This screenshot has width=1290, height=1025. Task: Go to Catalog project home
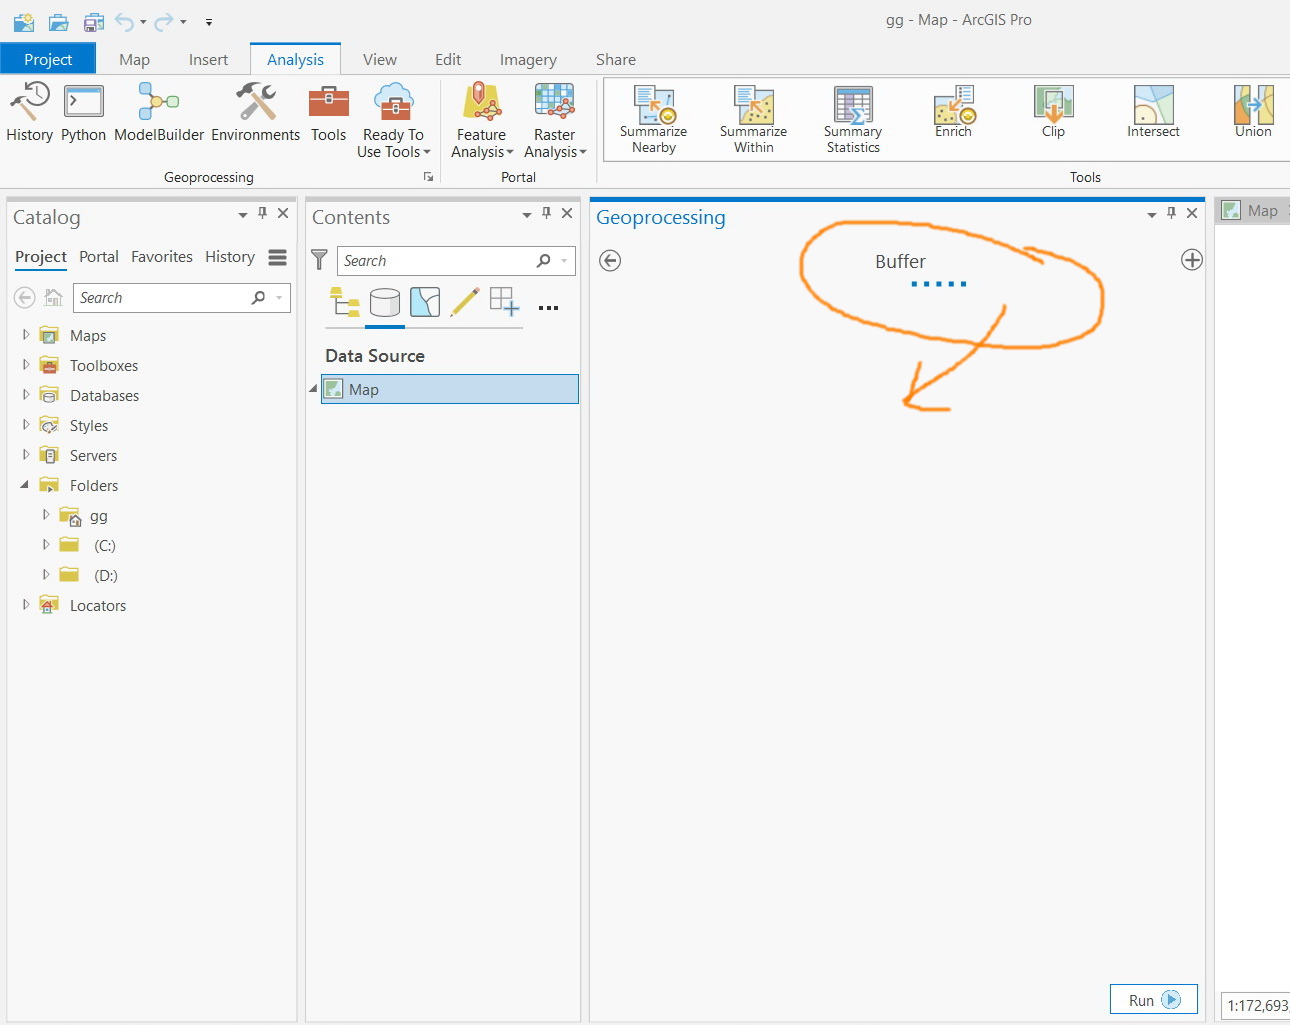54,298
